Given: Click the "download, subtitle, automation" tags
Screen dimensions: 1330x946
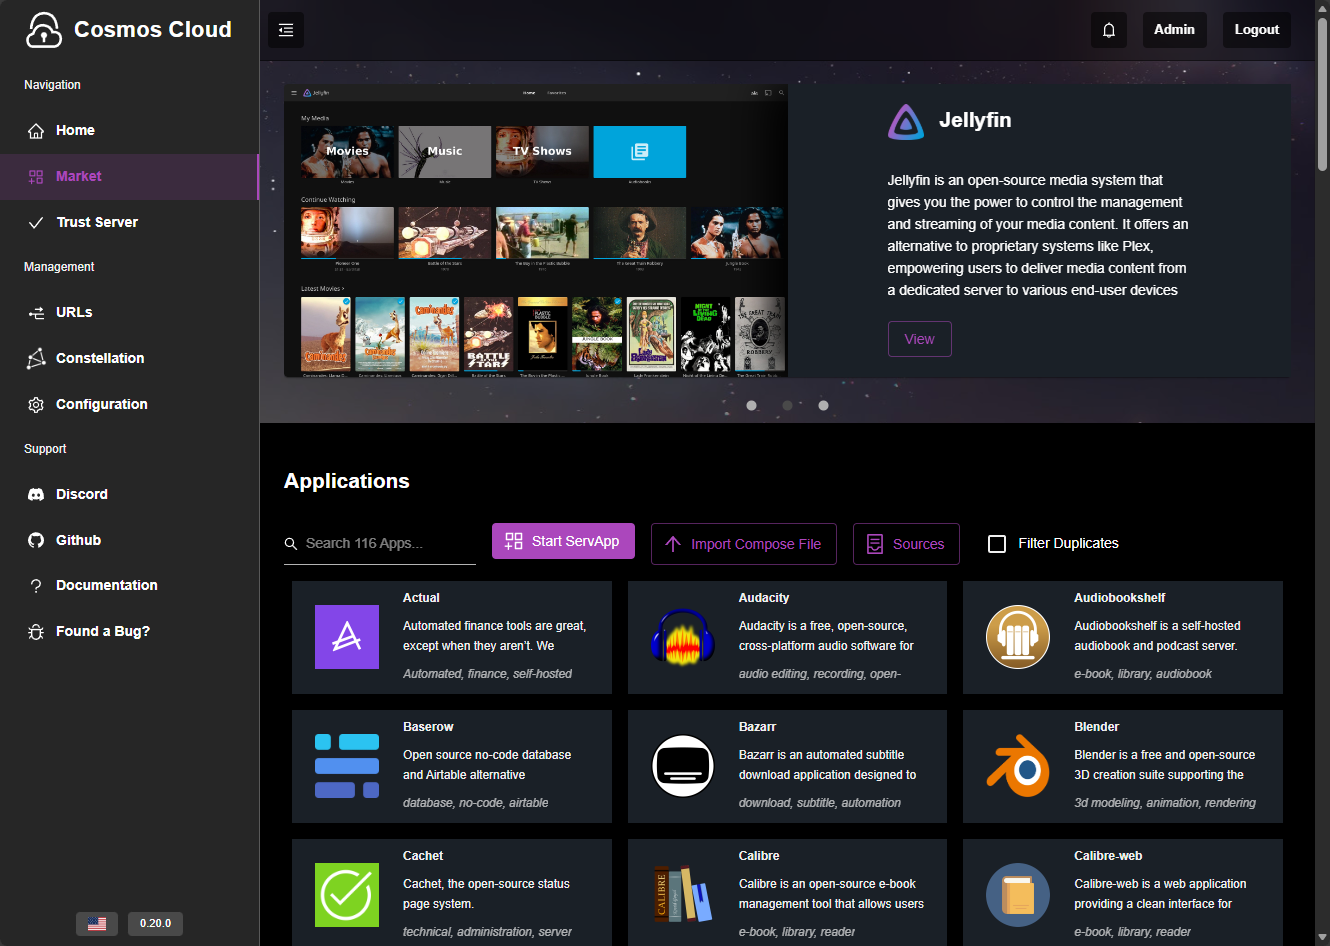Looking at the screenshot, I should pyautogui.click(x=820, y=803).
